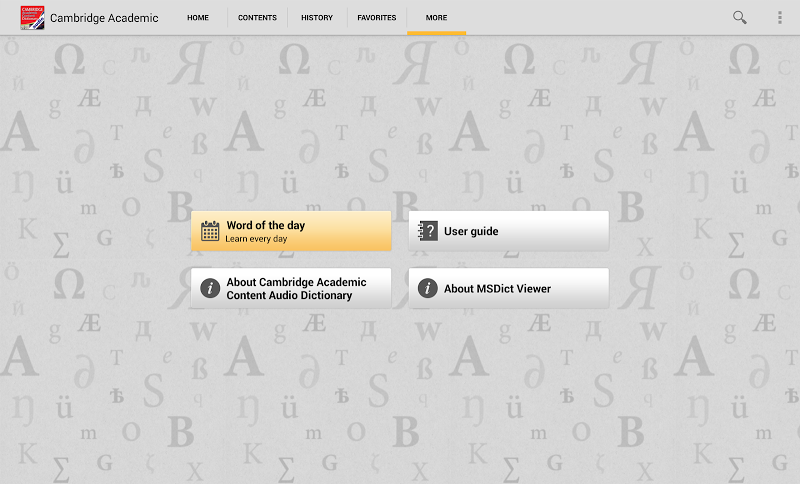Click the calendar icon on Word of the day

click(210, 231)
